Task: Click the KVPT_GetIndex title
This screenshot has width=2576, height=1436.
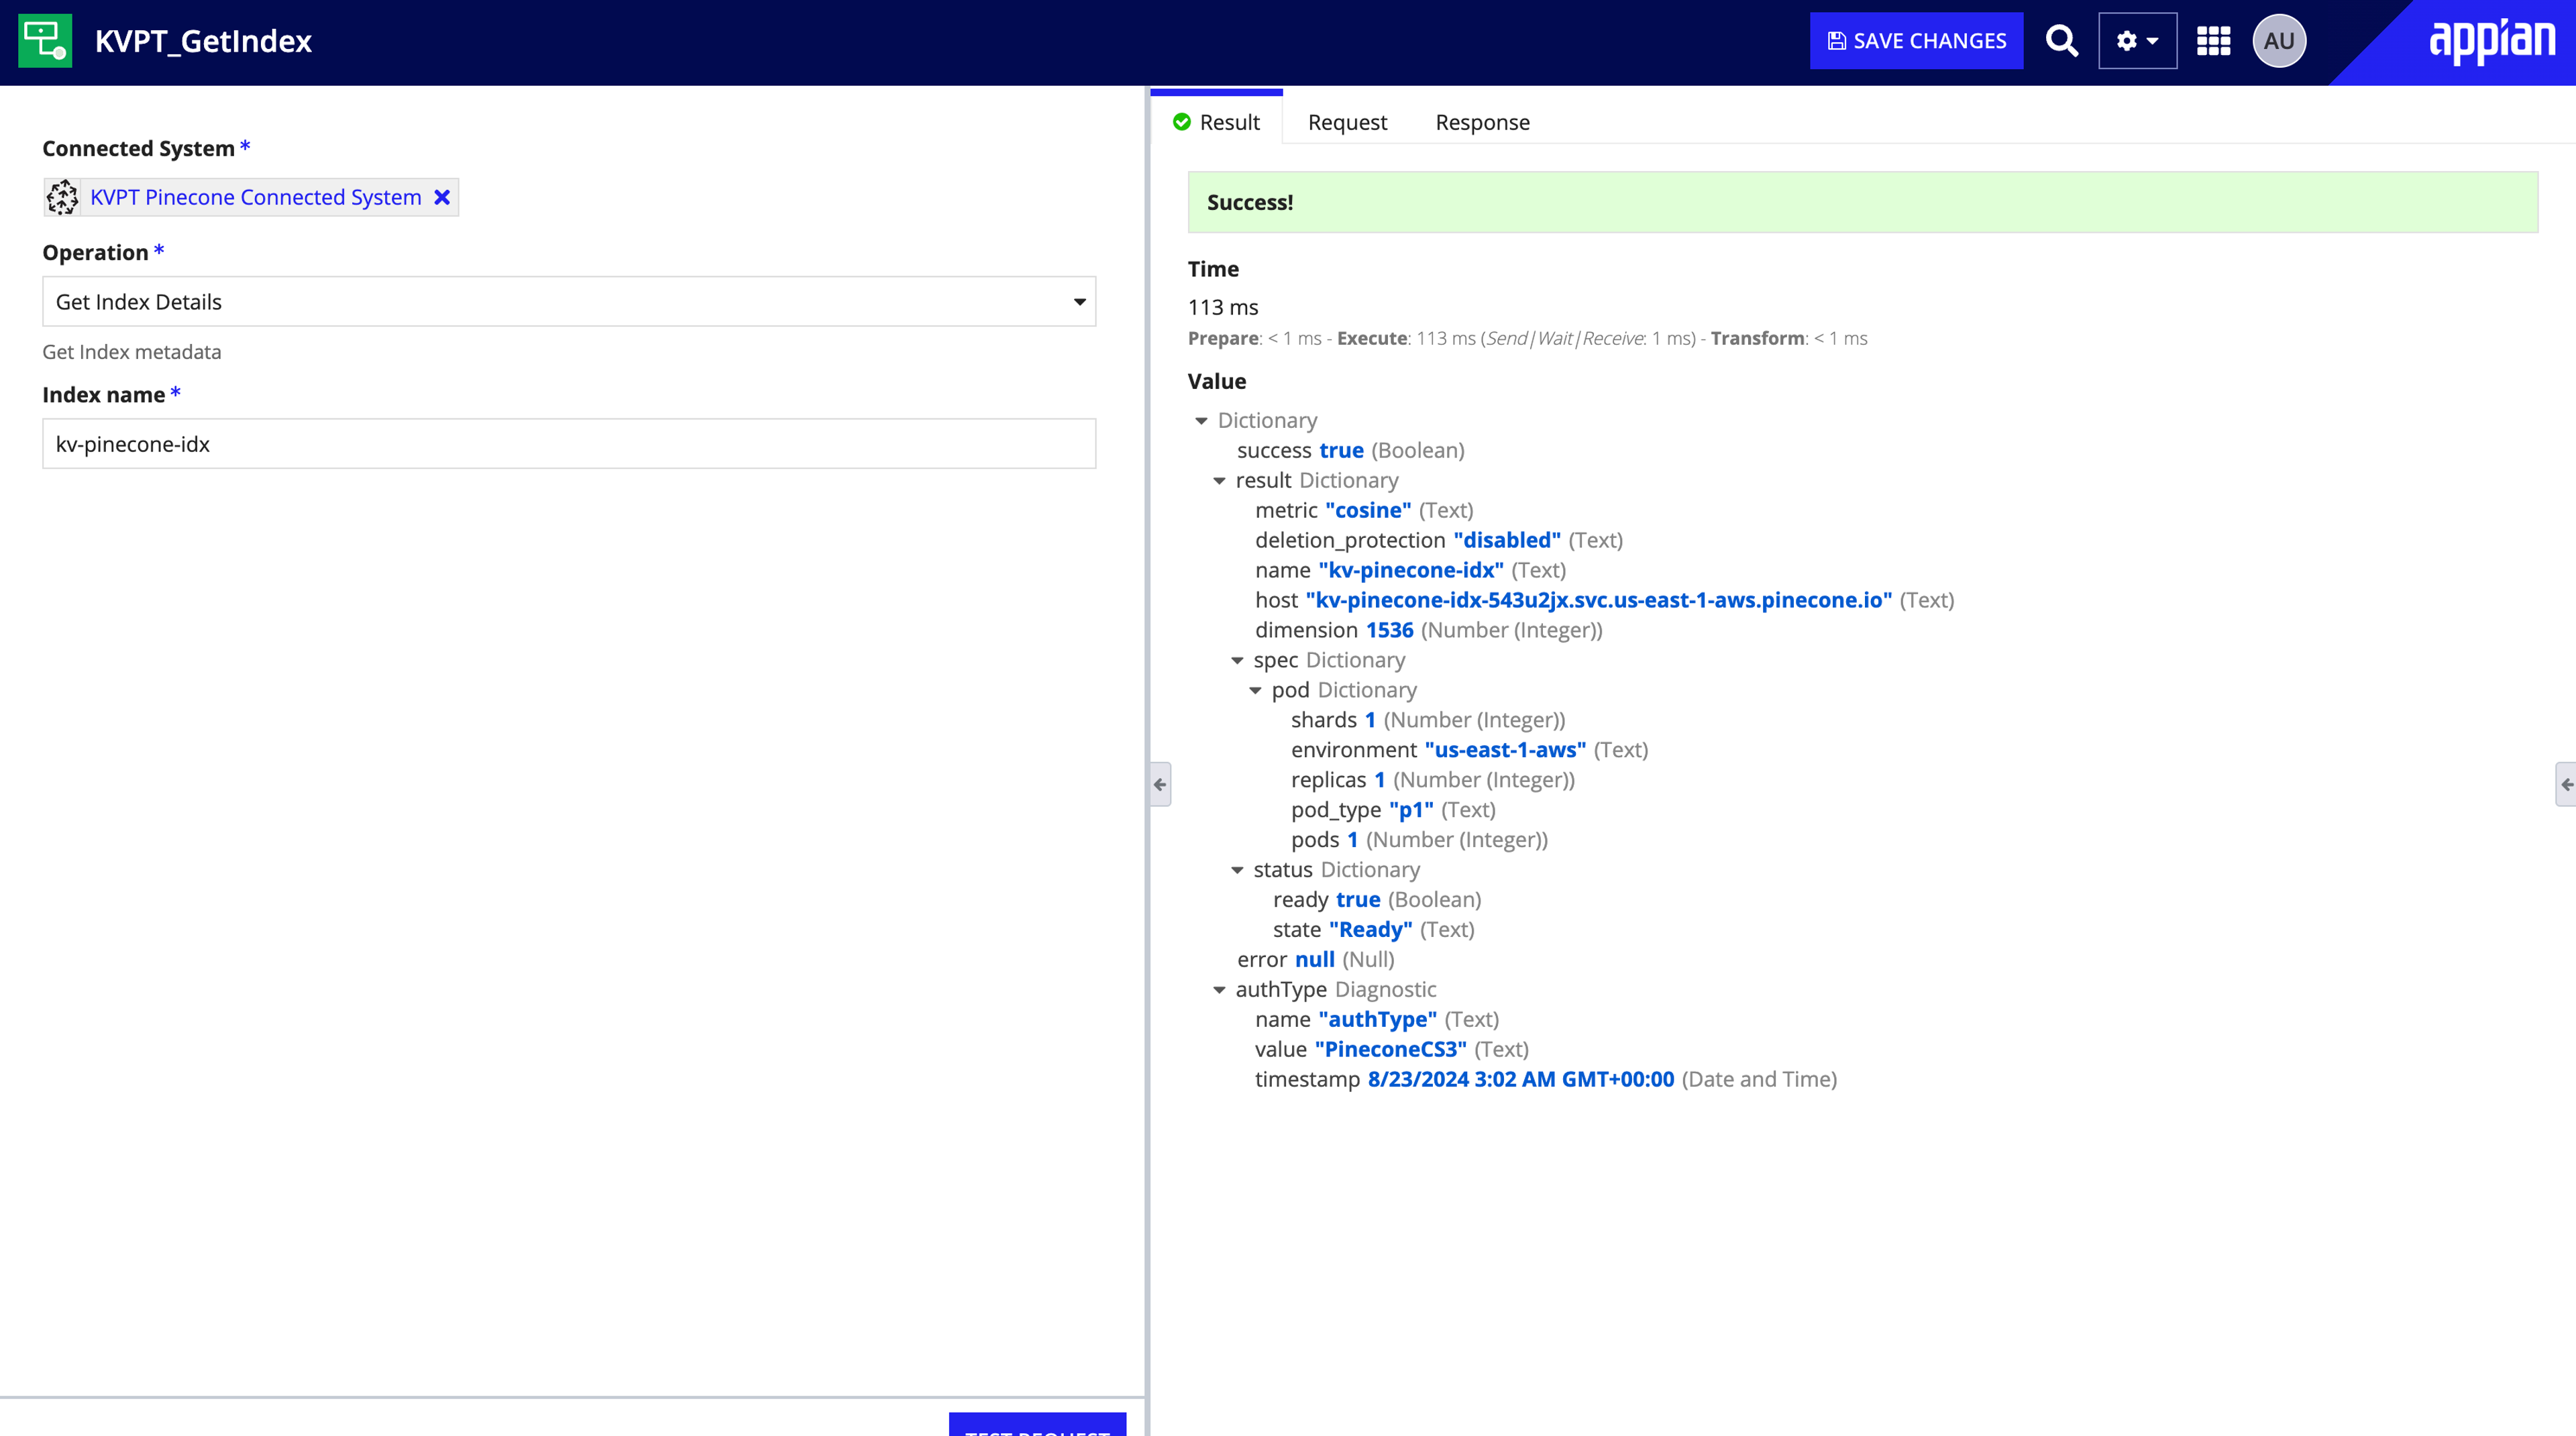Action: [x=203, y=41]
